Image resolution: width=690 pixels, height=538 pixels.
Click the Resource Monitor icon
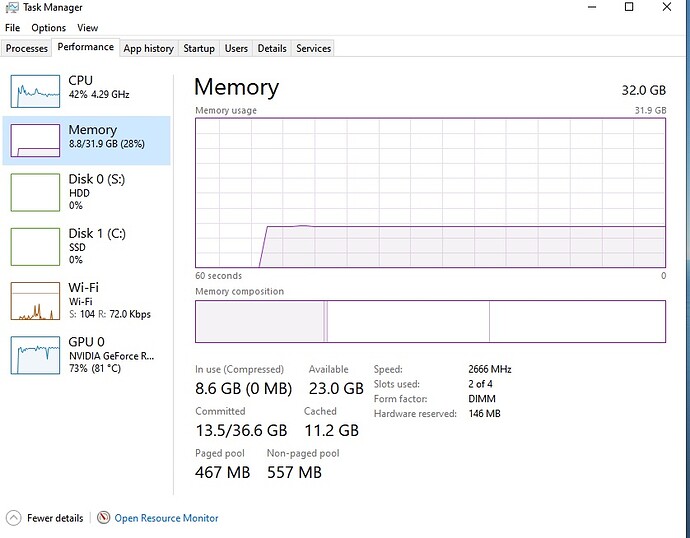pos(104,518)
